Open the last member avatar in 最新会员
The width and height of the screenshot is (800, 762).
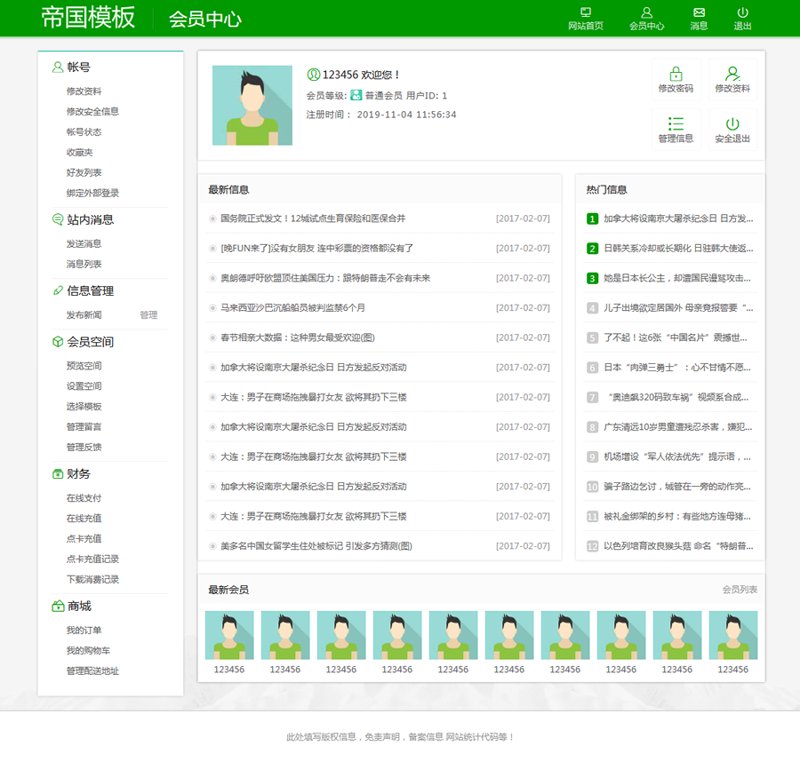point(733,635)
